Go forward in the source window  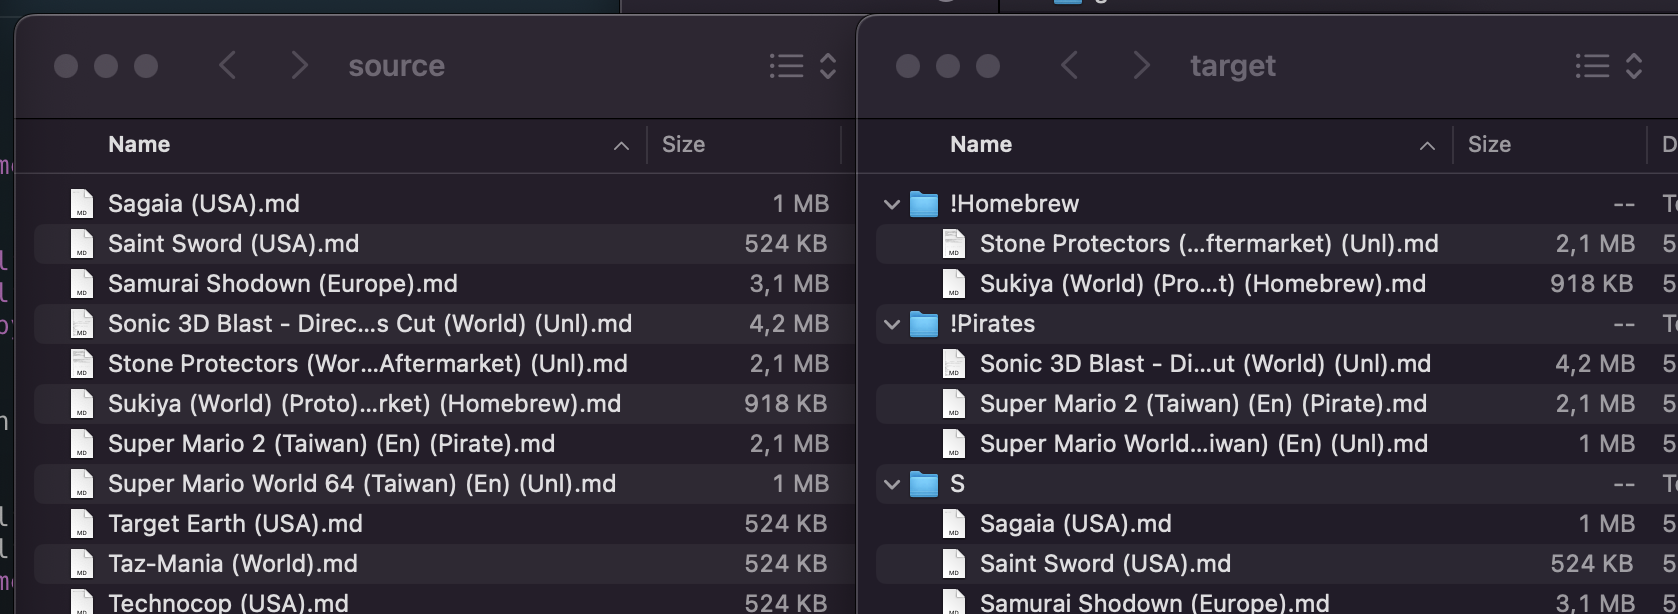pyautogui.click(x=299, y=66)
